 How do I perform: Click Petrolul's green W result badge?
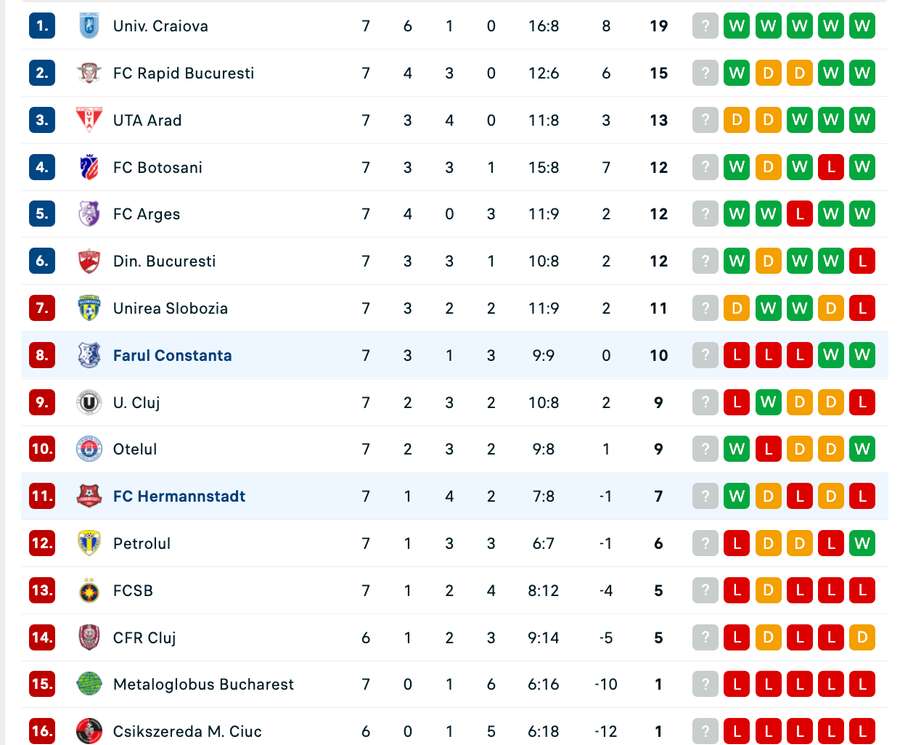tap(862, 543)
